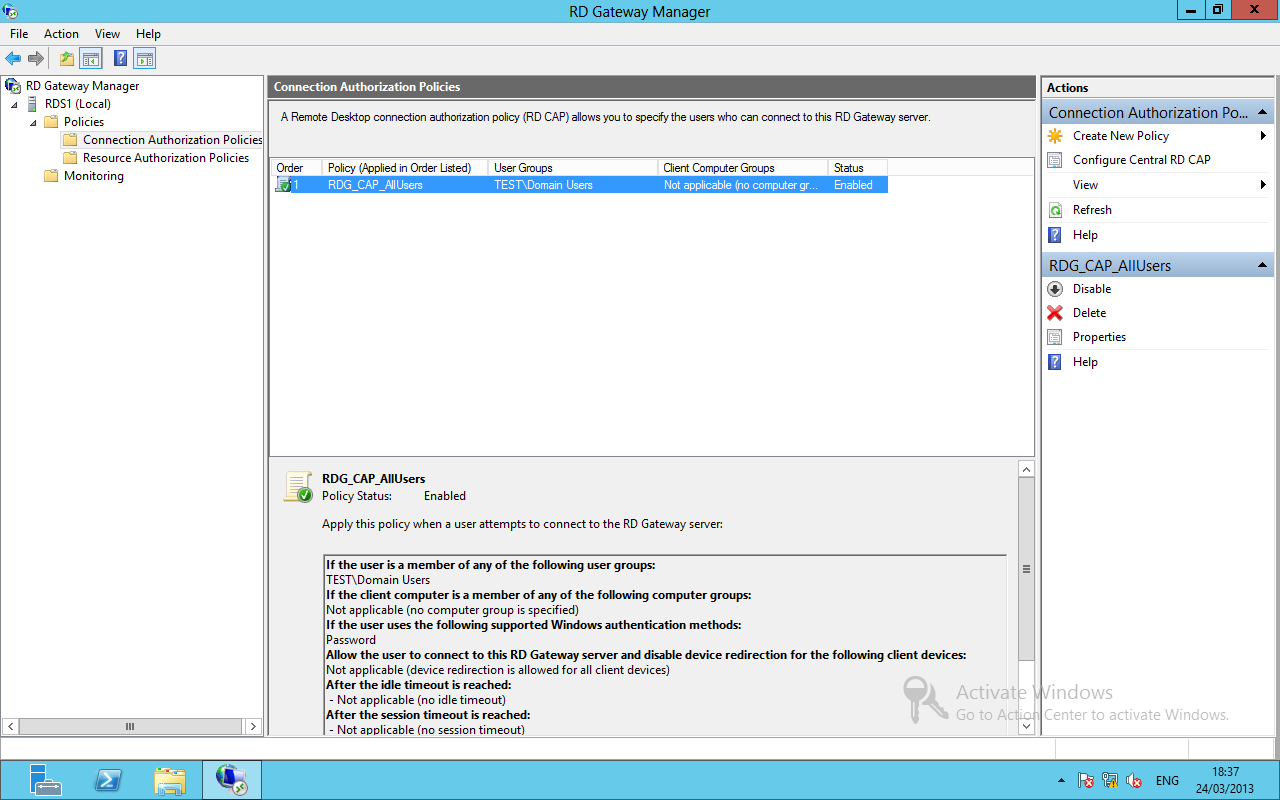Screen dimensions: 1280x800
Task: Click the RD Gateway Manager root icon in tree
Action: (x=13, y=86)
